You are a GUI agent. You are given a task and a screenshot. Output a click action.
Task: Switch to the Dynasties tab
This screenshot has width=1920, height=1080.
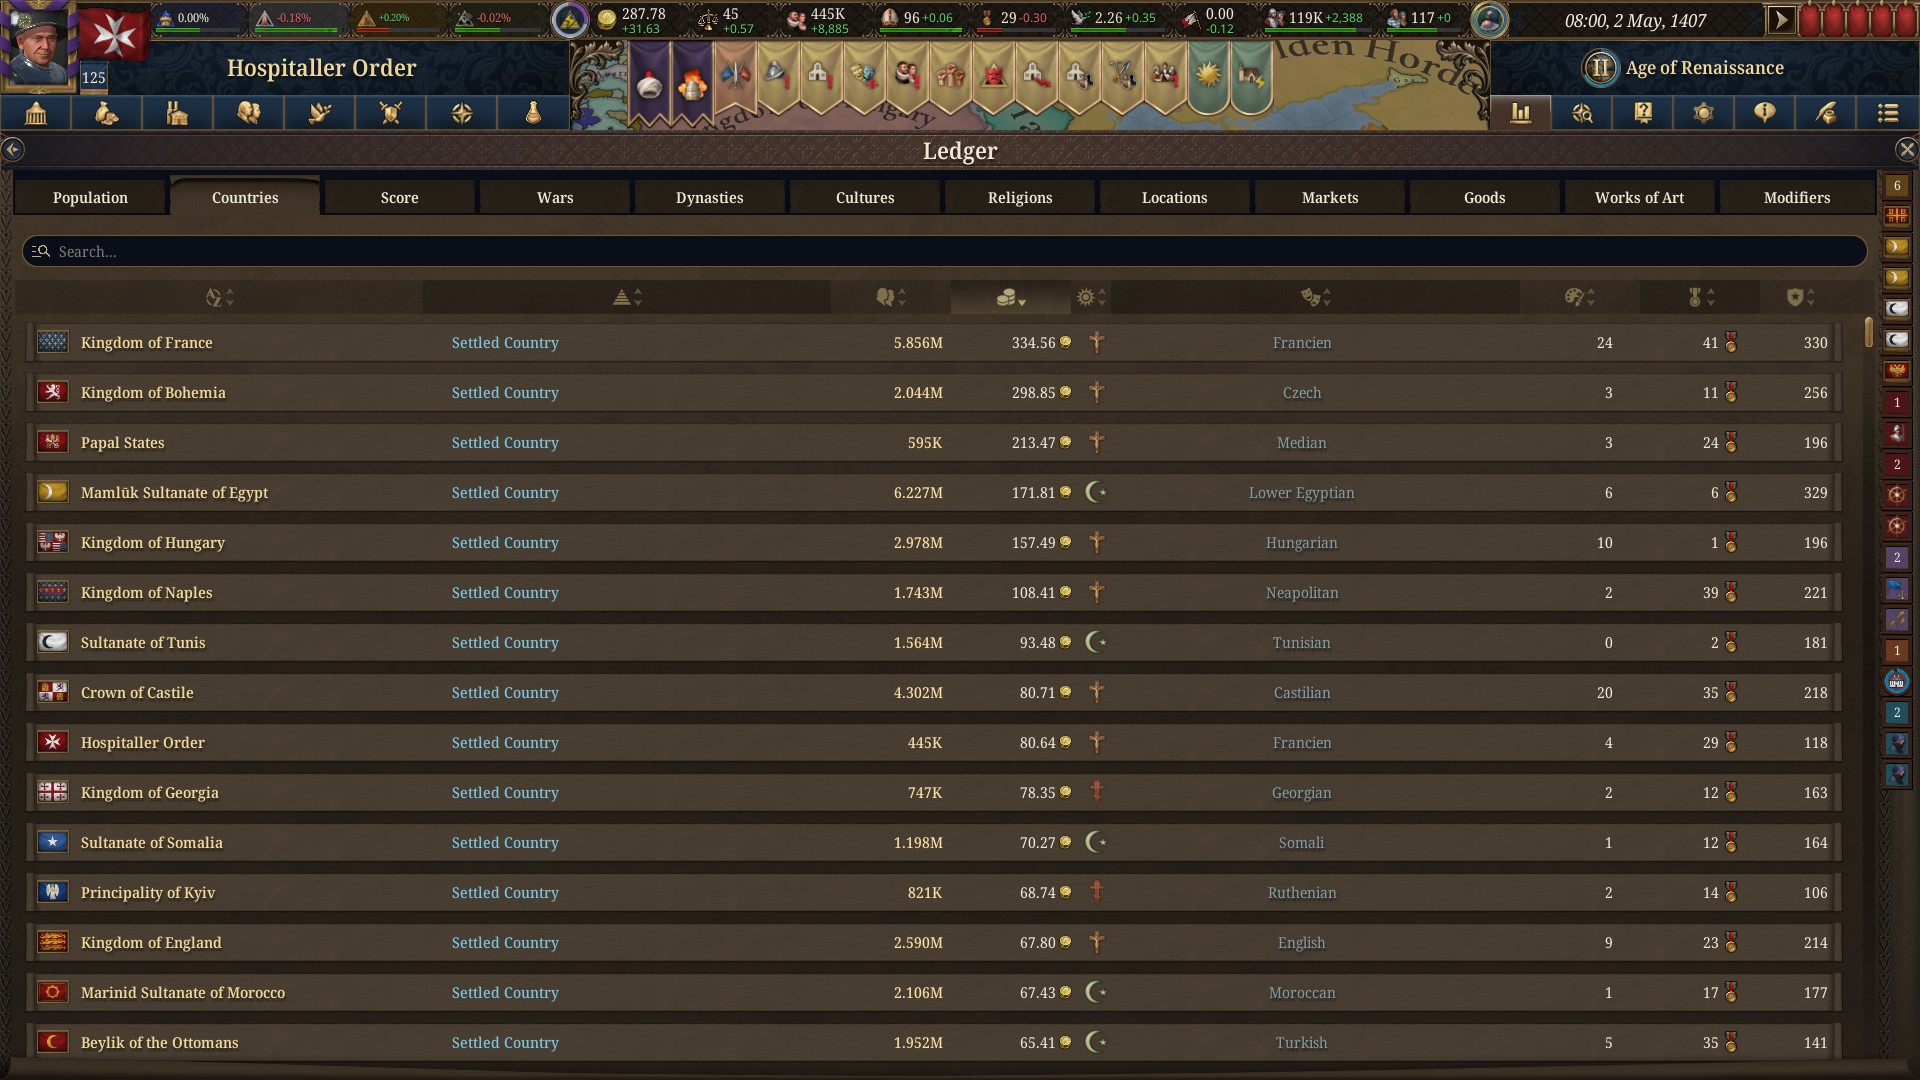709,197
